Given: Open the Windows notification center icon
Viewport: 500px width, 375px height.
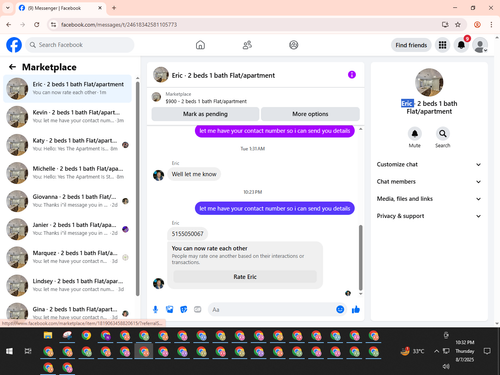Looking at the screenshot, I should point(487,351).
